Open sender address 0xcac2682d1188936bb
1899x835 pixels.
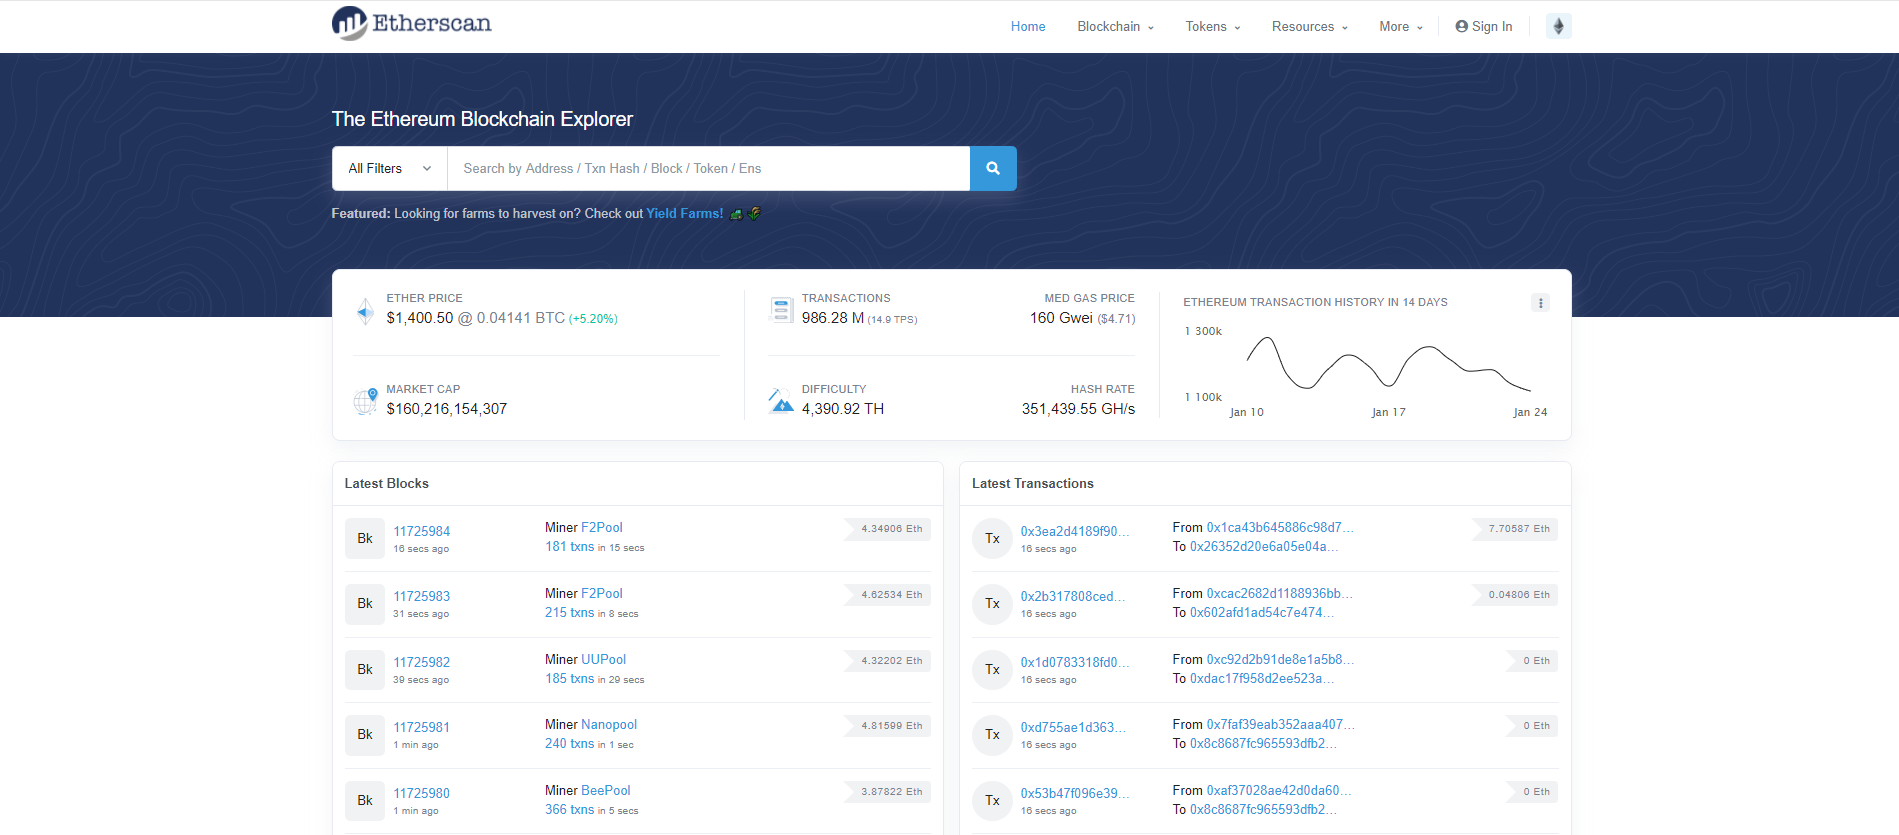[1279, 593]
